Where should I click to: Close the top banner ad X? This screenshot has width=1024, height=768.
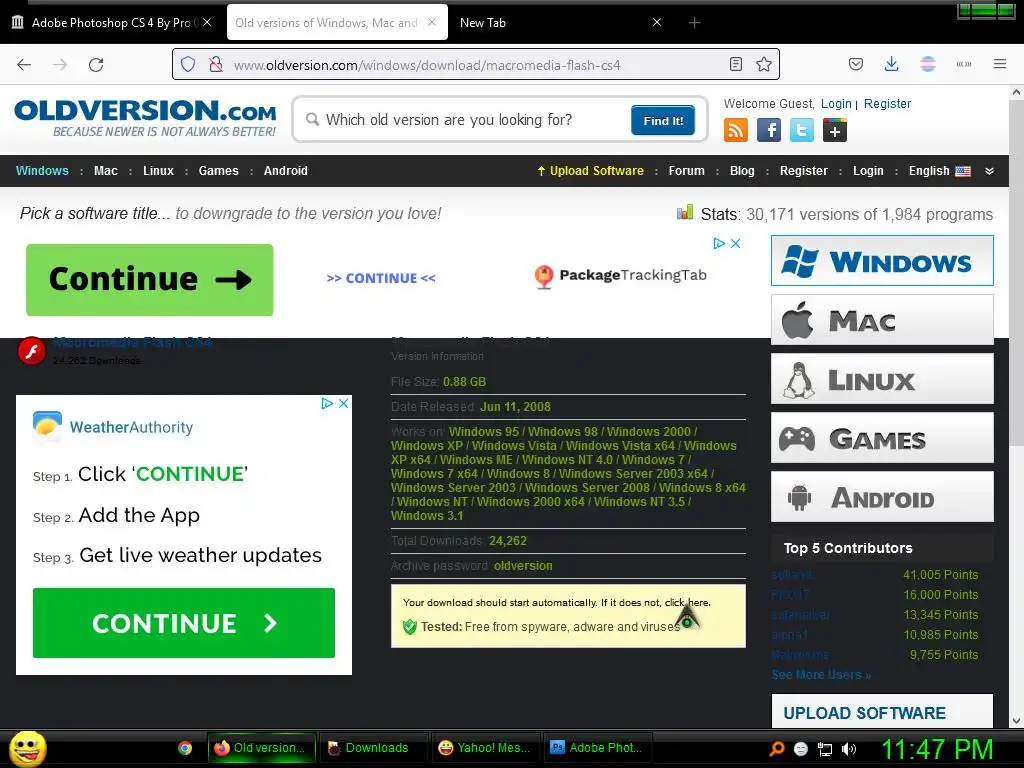pos(735,243)
